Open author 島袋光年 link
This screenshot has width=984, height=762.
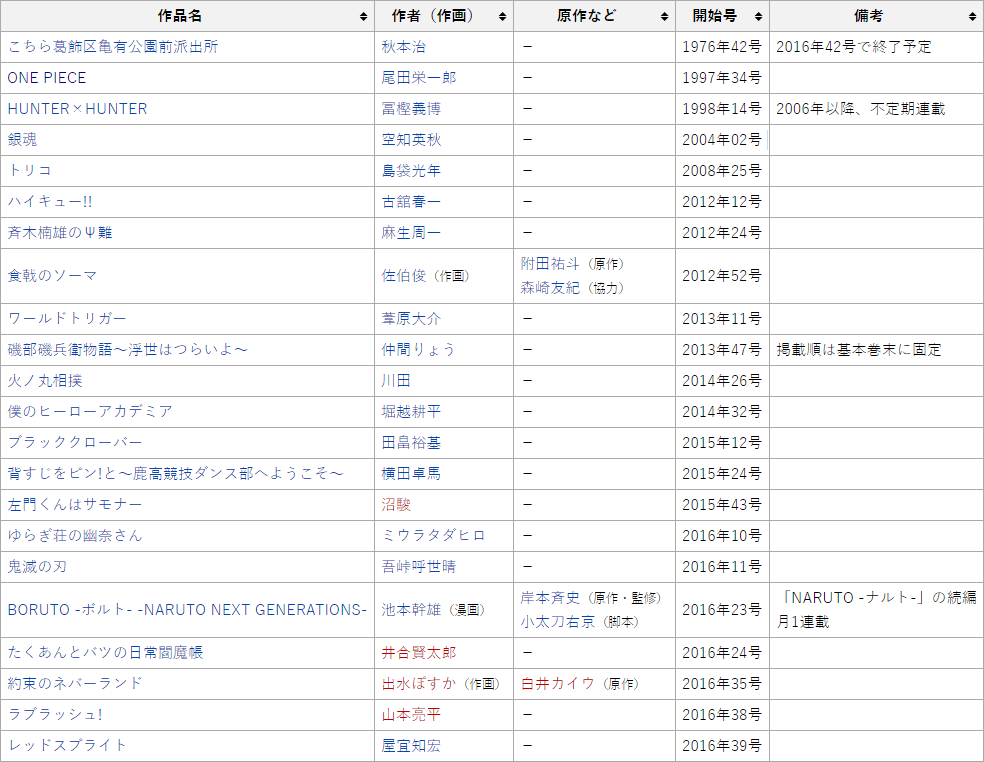(411, 171)
